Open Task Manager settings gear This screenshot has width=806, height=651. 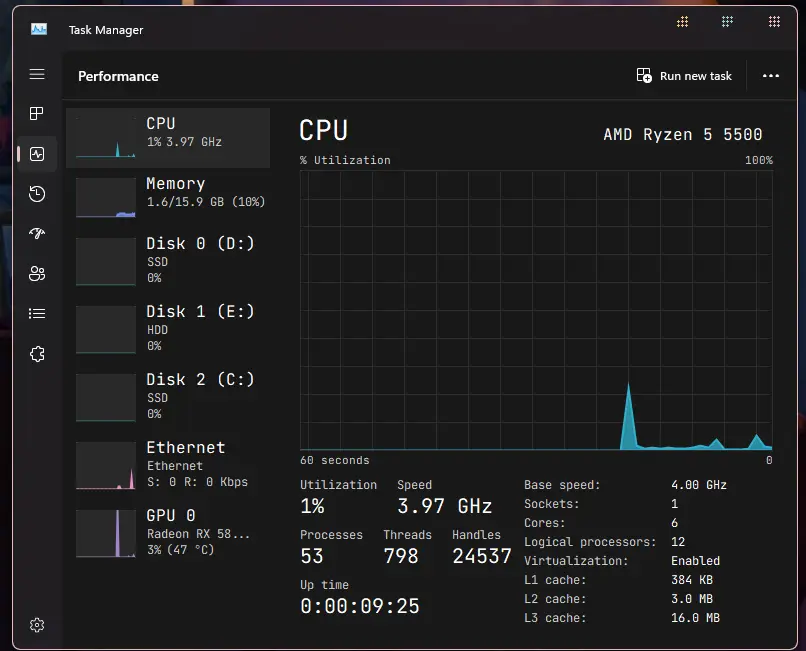point(37,625)
